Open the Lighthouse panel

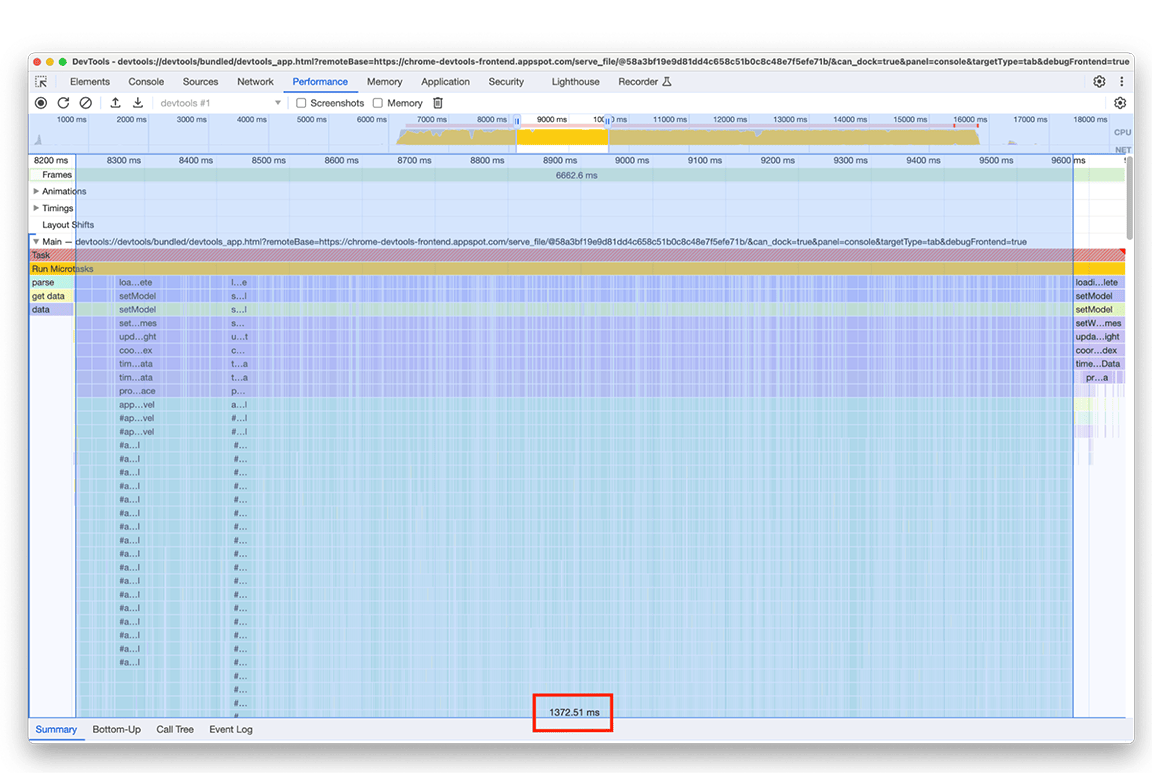(x=575, y=81)
